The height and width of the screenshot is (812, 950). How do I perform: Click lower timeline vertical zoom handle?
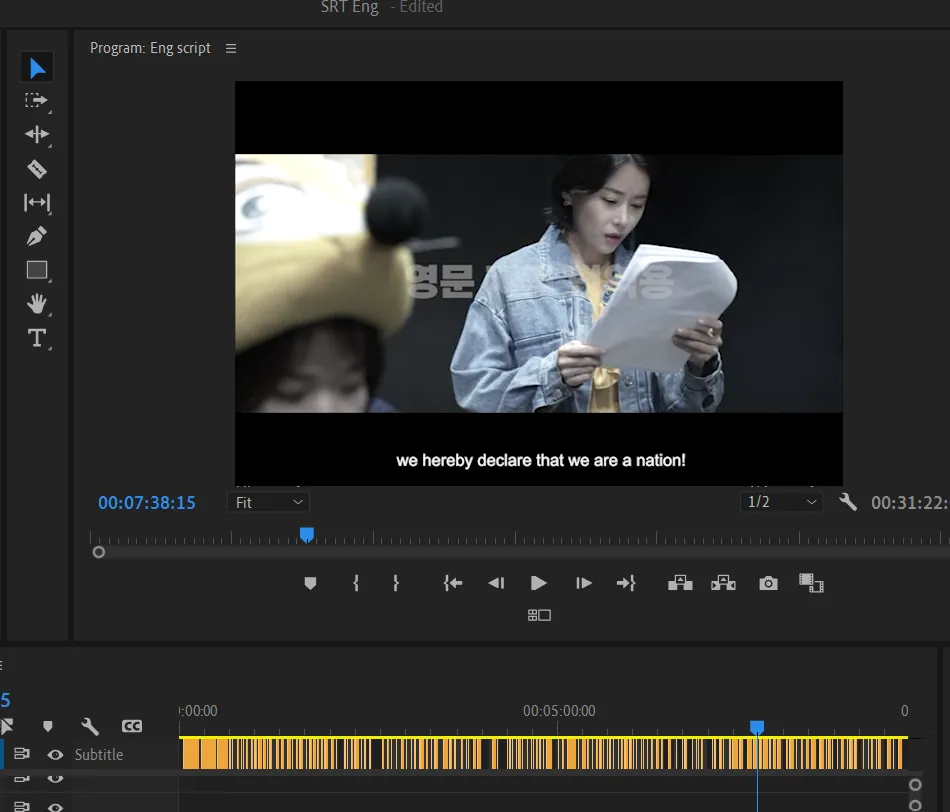click(915, 805)
